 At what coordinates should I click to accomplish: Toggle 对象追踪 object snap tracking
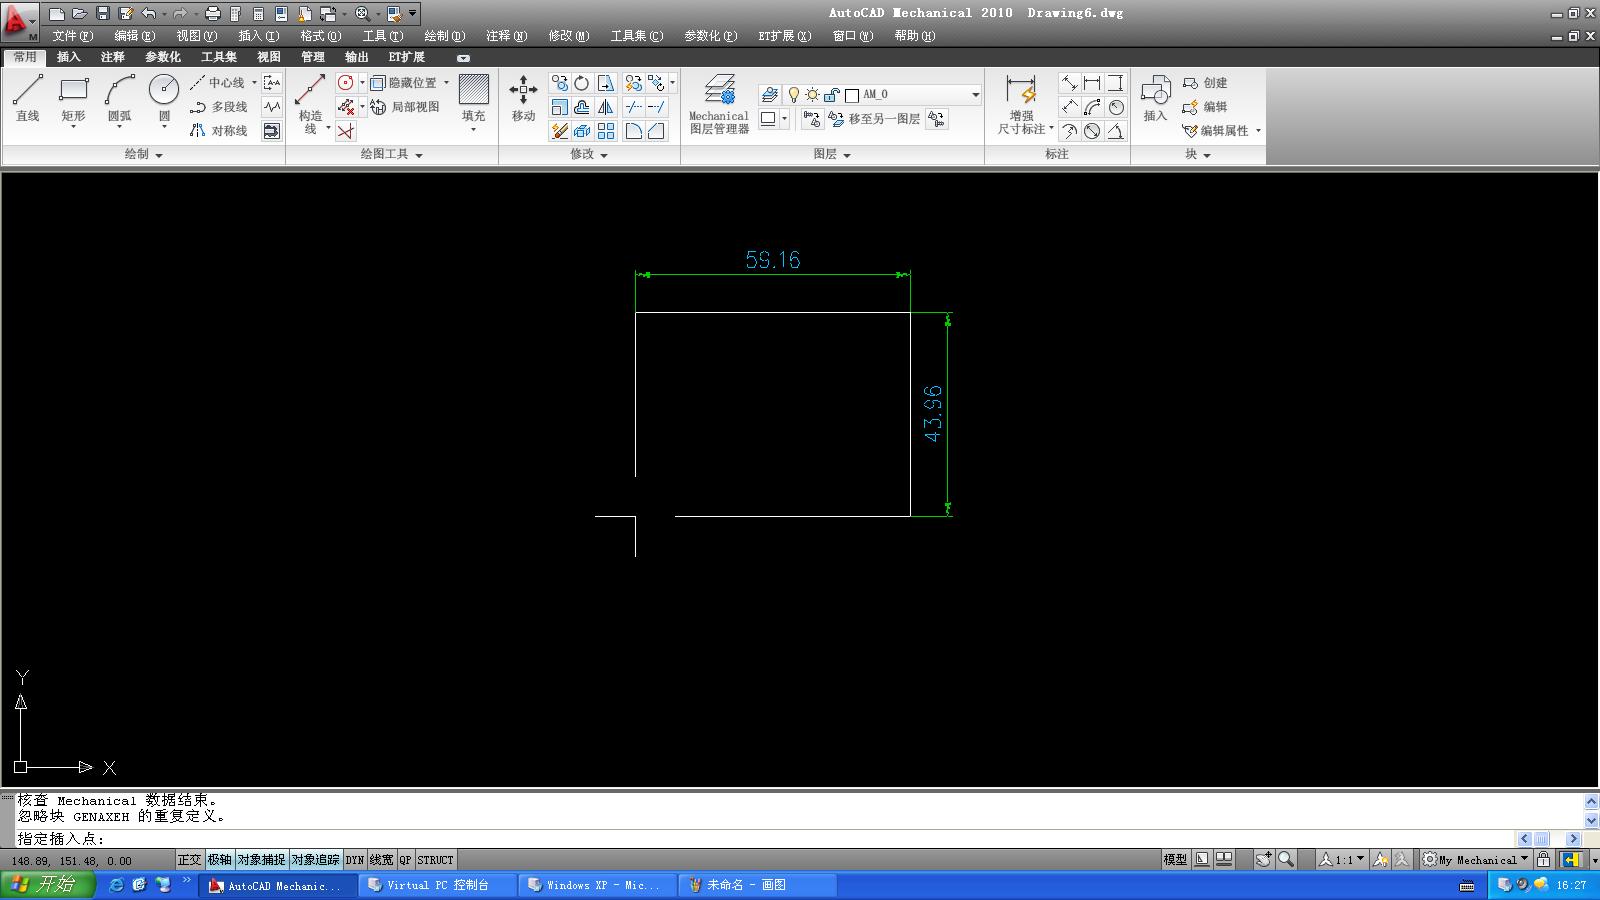(x=315, y=860)
